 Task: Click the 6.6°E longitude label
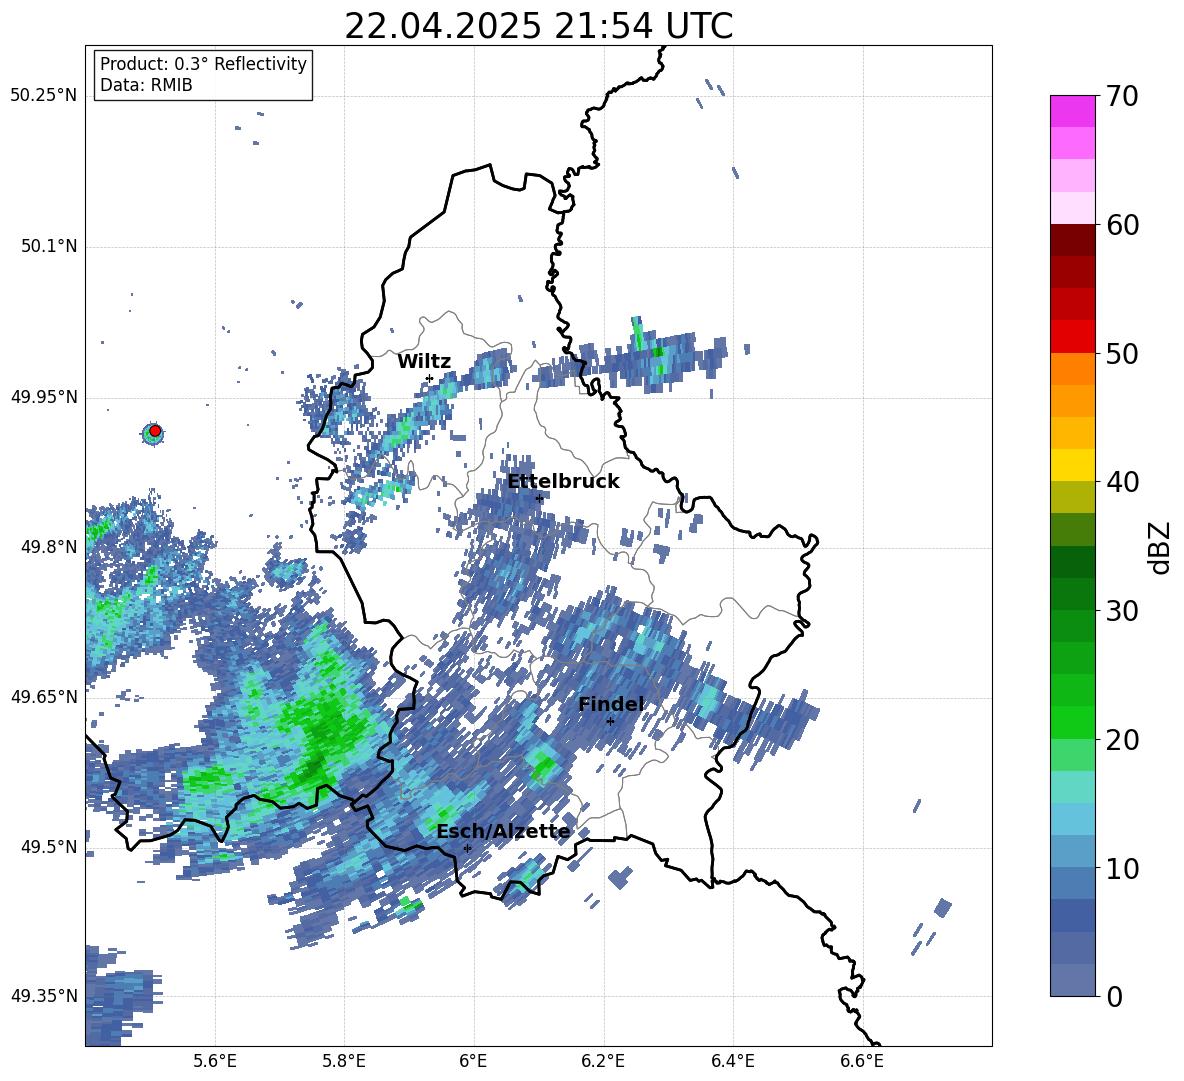click(862, 1062)
